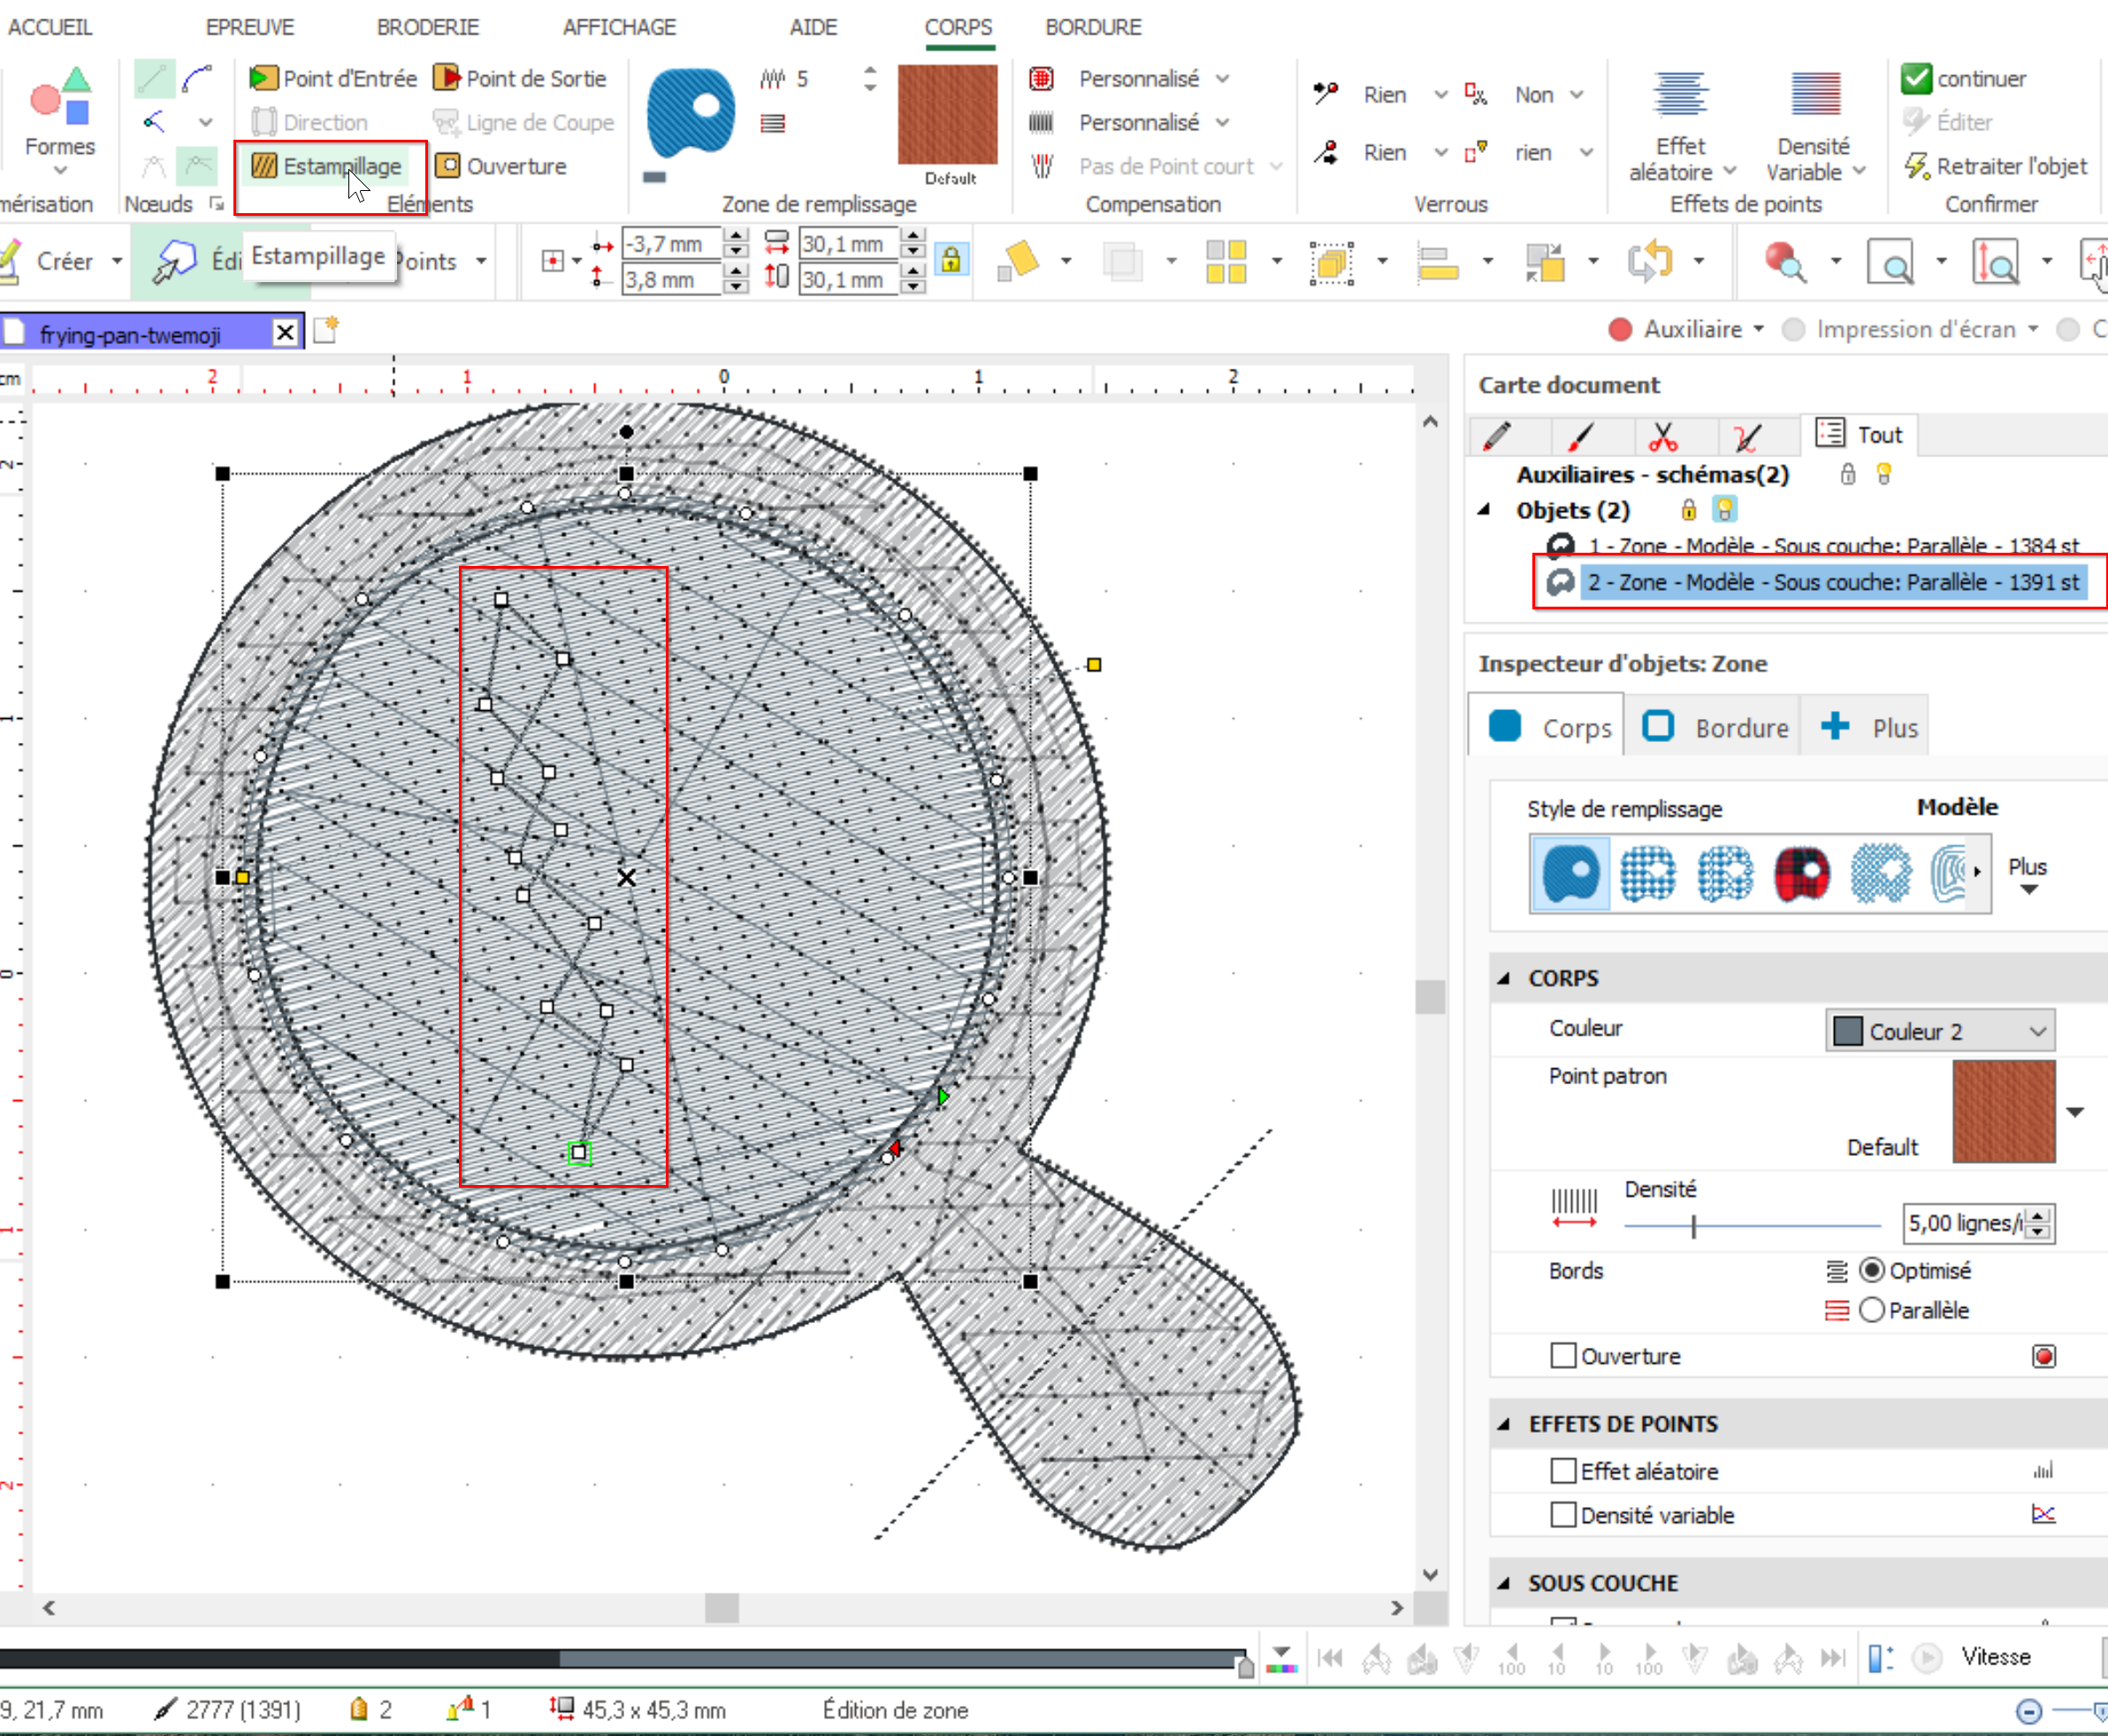Select the Parallèle borders radio button
2108x1736 pixels.
coord(1872,1310)
